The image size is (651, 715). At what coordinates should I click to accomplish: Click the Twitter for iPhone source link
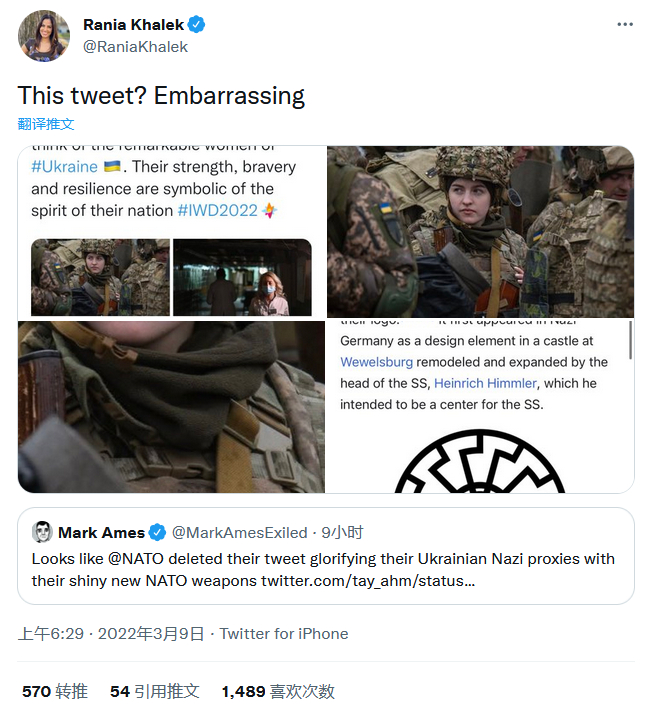284,633
